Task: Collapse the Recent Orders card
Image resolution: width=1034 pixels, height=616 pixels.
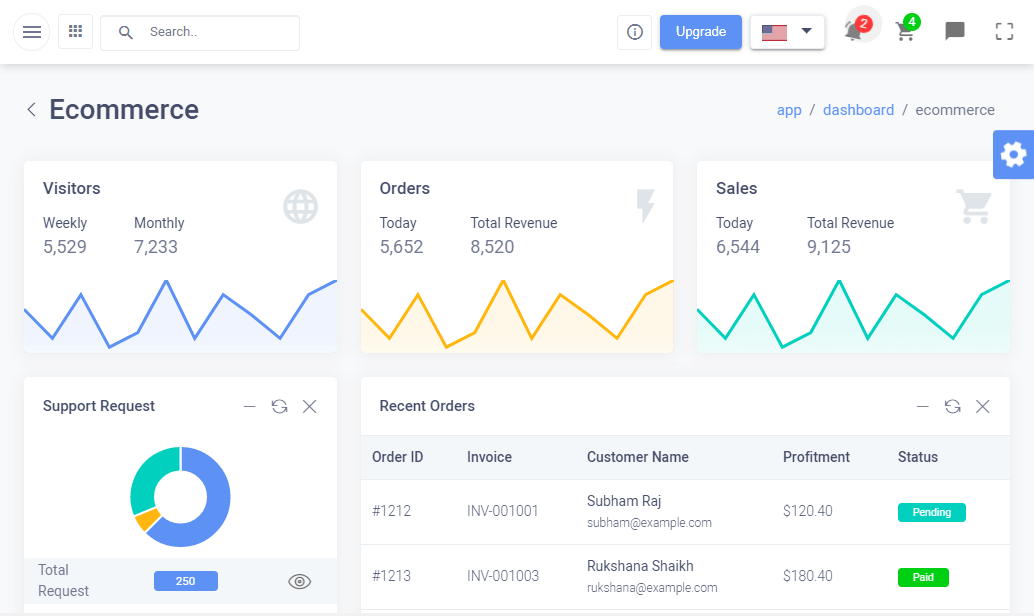Action: pos(923,407)
